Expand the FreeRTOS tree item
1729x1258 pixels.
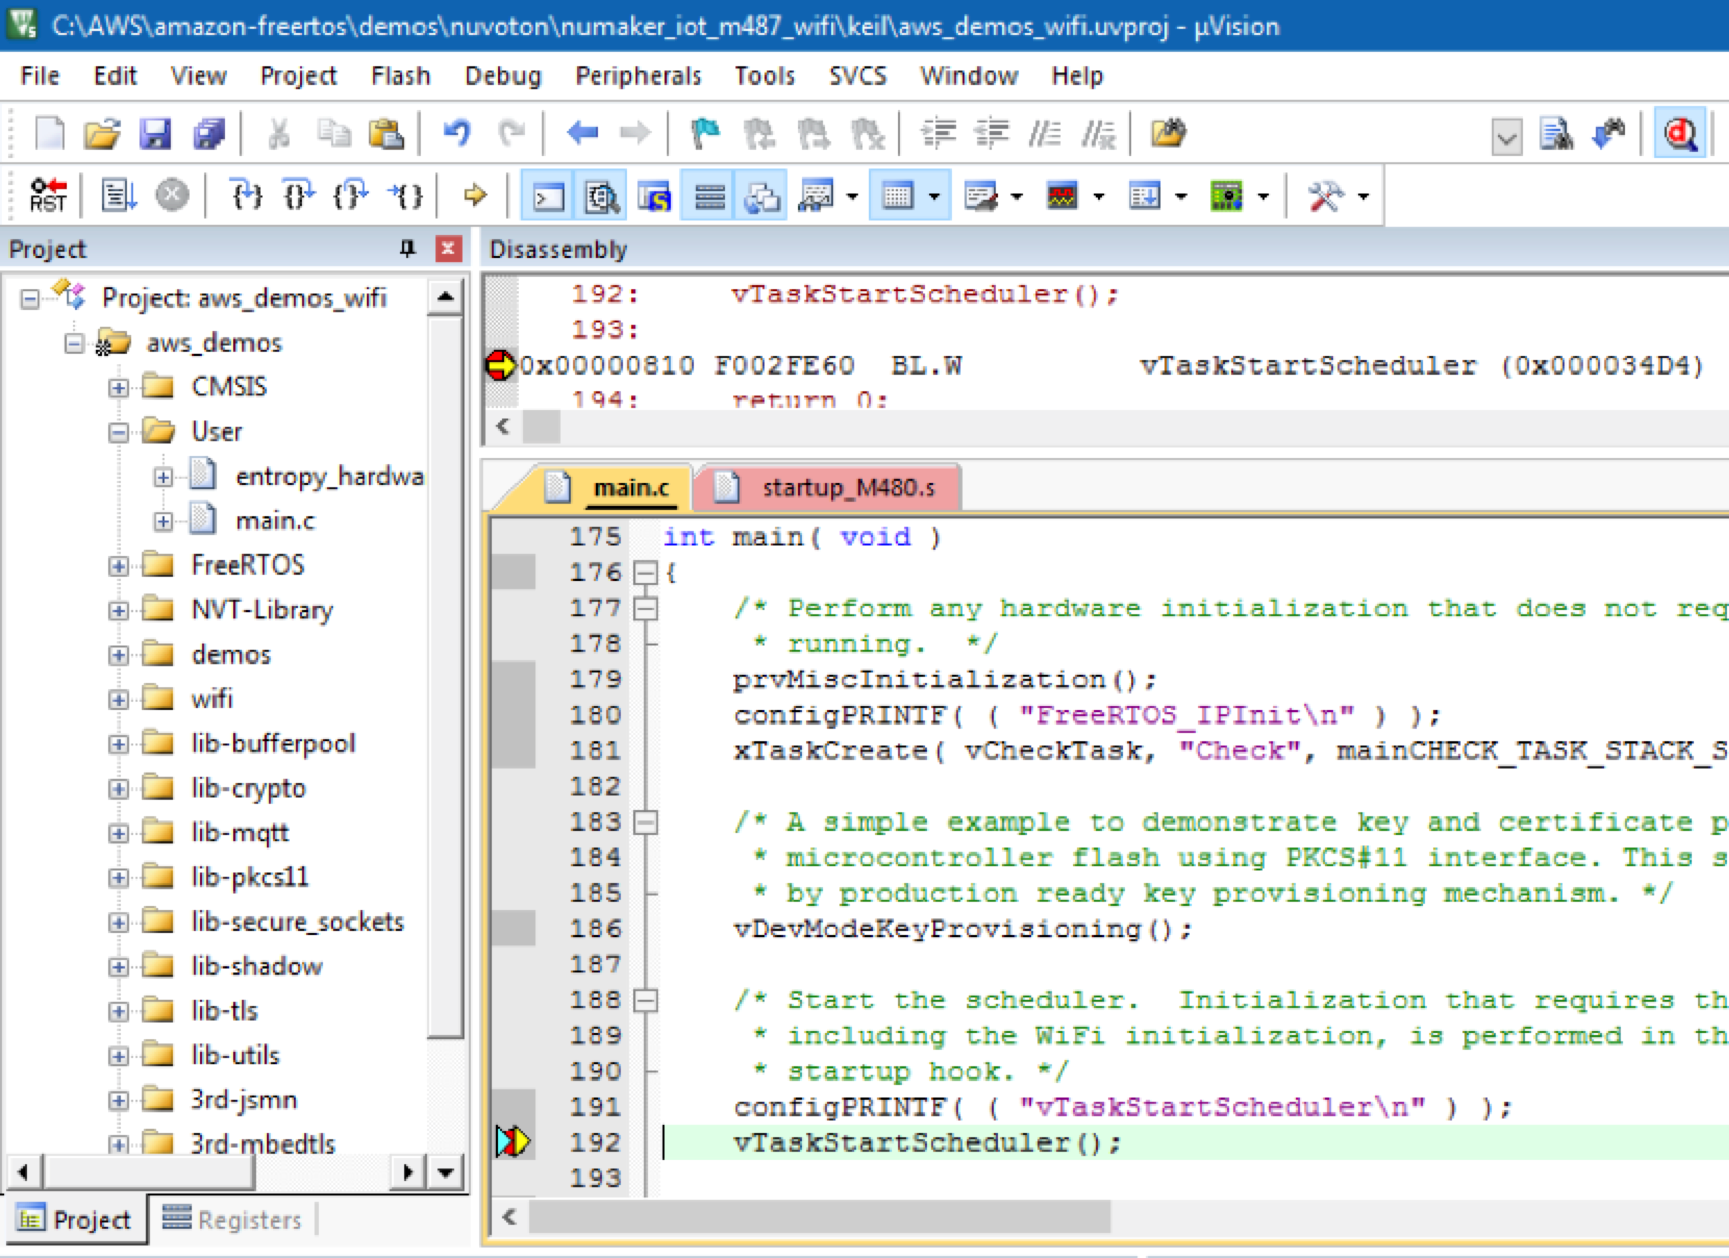click(119, 565)
